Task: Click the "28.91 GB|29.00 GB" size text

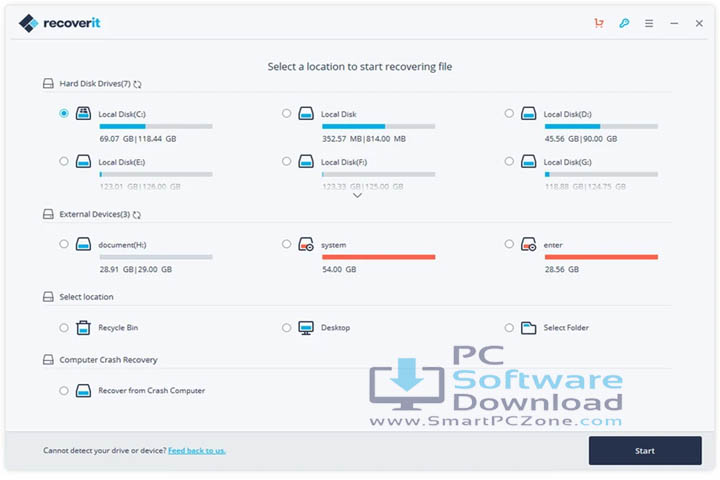Action: 136,269
